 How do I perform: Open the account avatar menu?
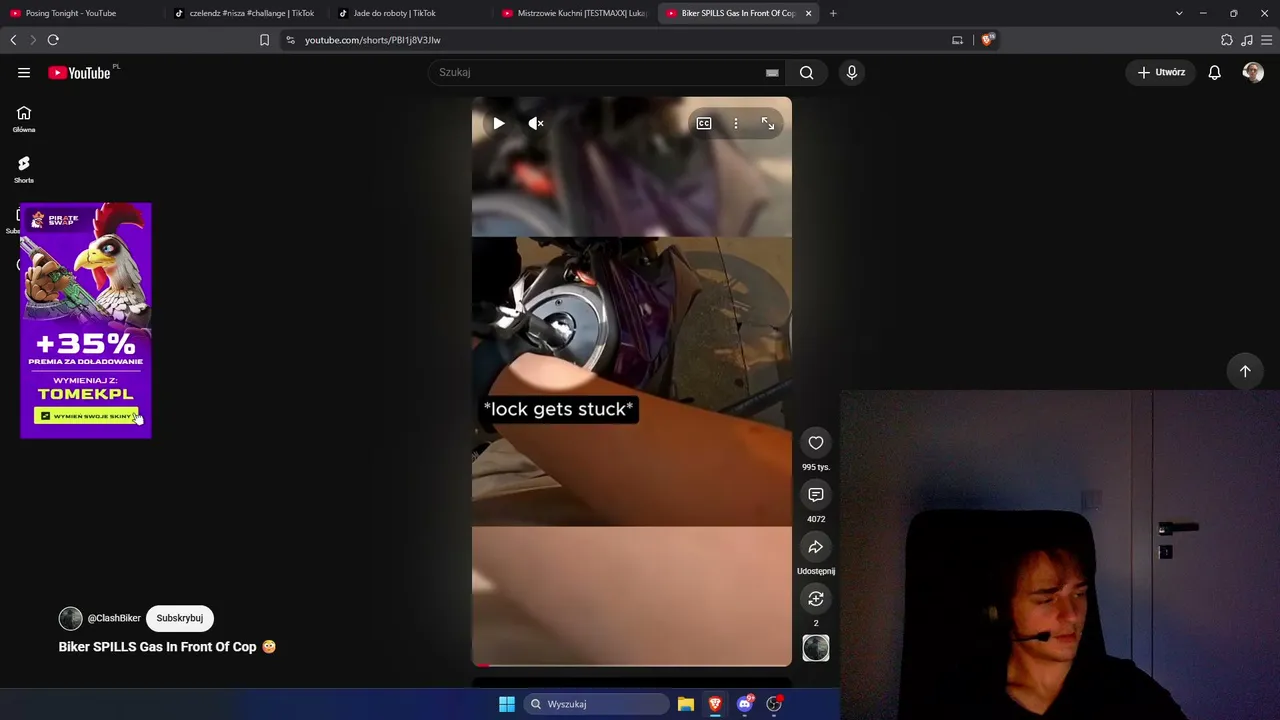[x=1253, y=72]
